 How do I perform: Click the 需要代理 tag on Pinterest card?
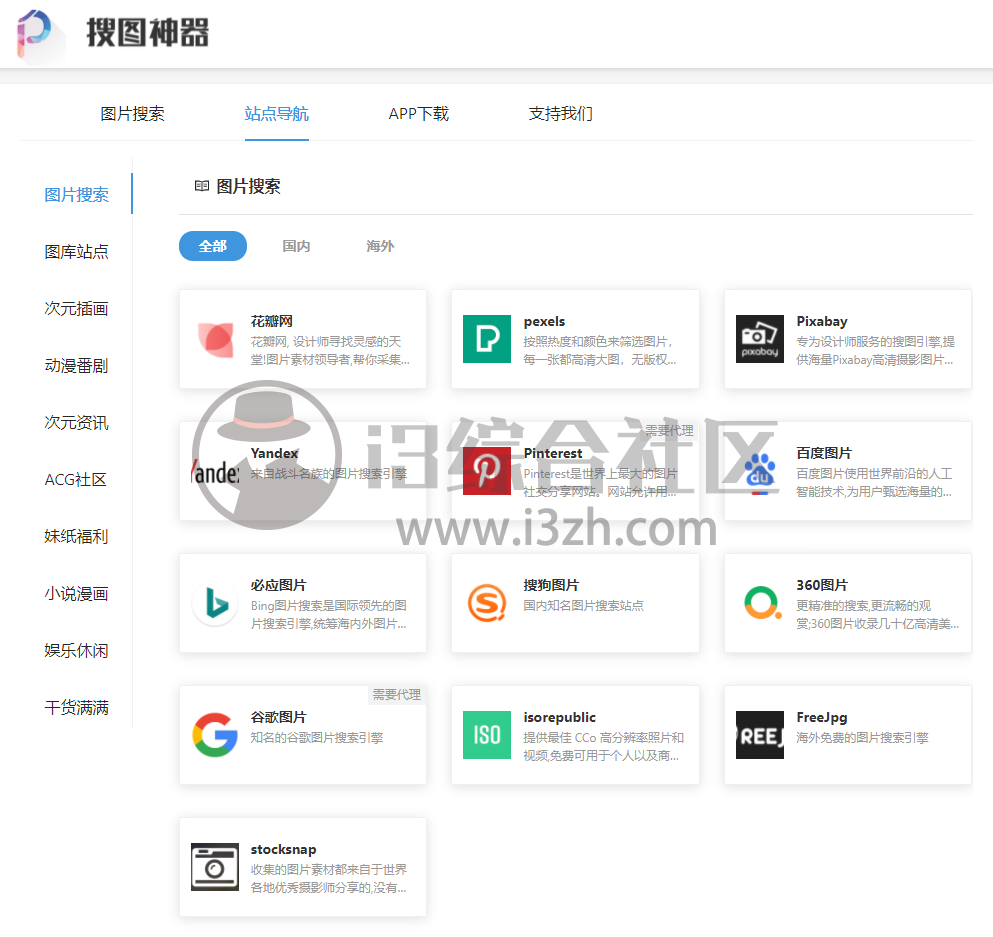[669, 431]
